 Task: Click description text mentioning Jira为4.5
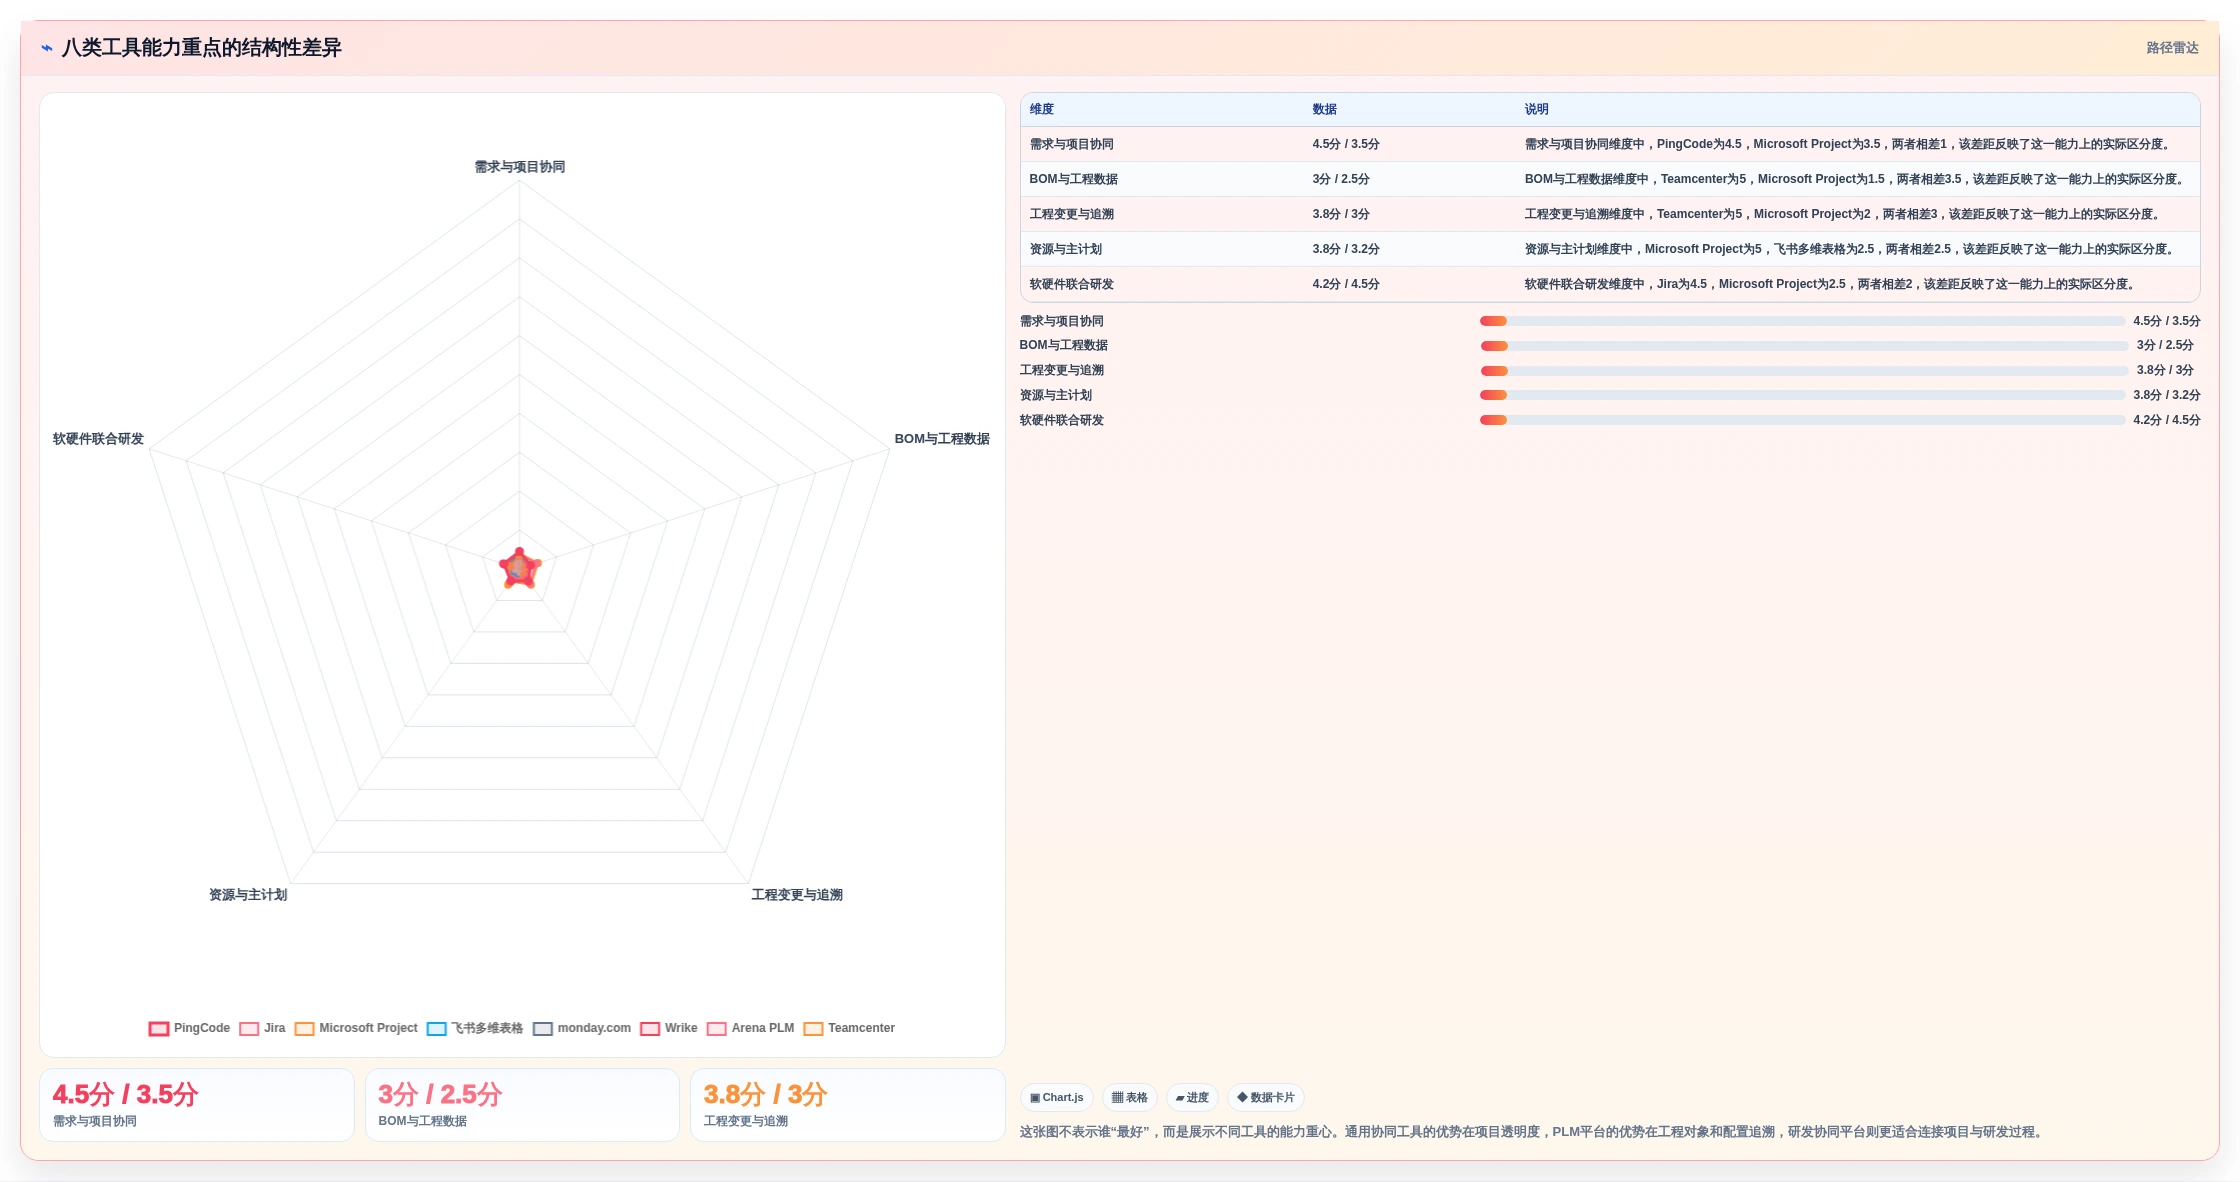point(1832,284)
